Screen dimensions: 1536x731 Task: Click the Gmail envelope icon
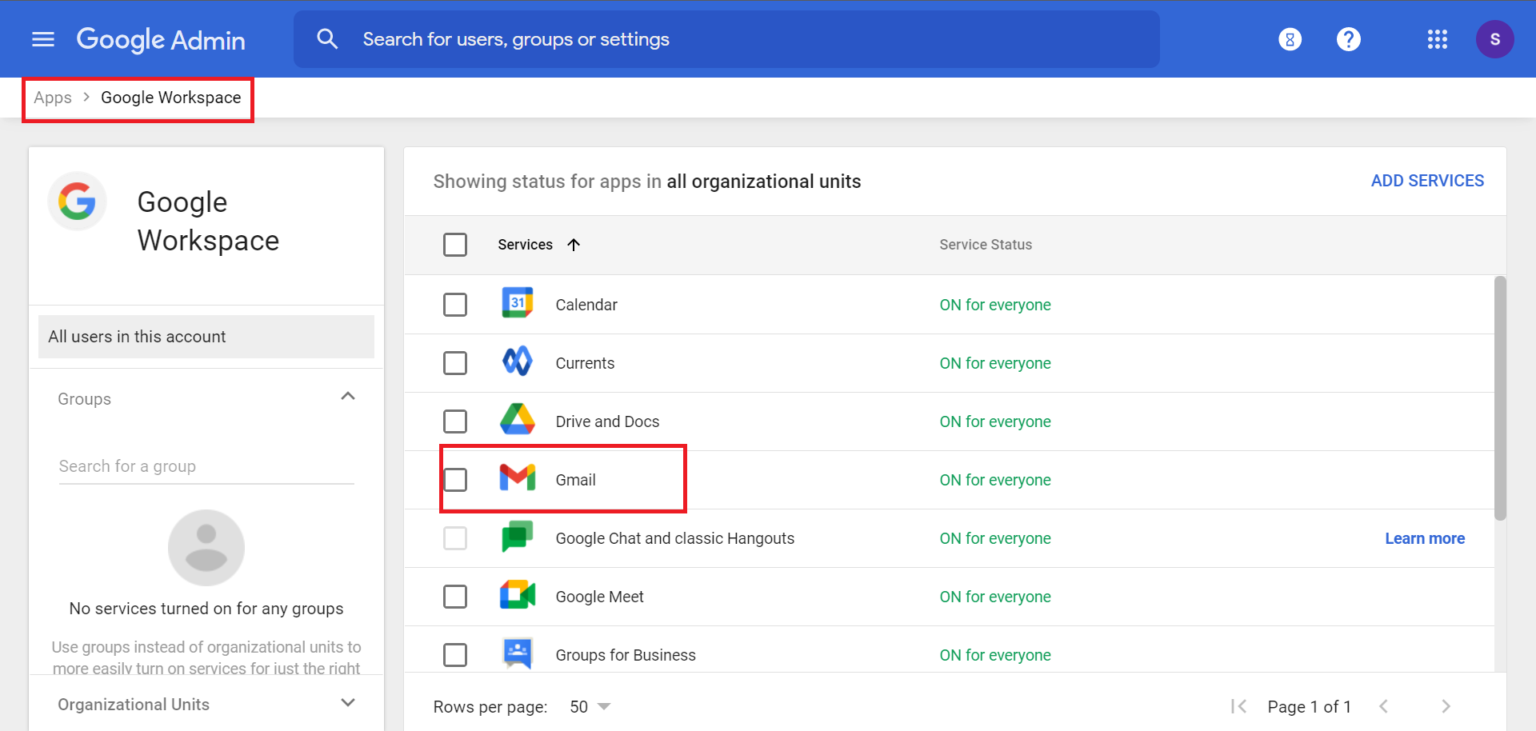pos(517,479)
